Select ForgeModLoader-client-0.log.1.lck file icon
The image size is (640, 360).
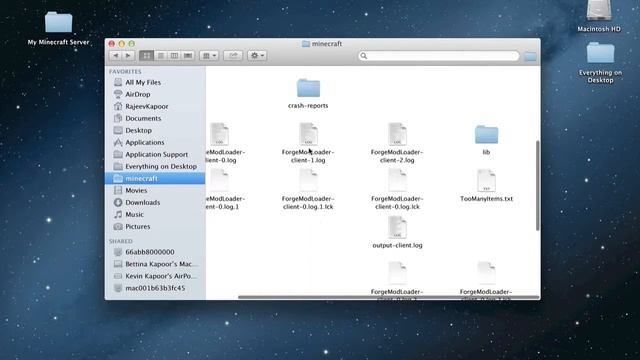pyautogui.click(x=308, y=180)
